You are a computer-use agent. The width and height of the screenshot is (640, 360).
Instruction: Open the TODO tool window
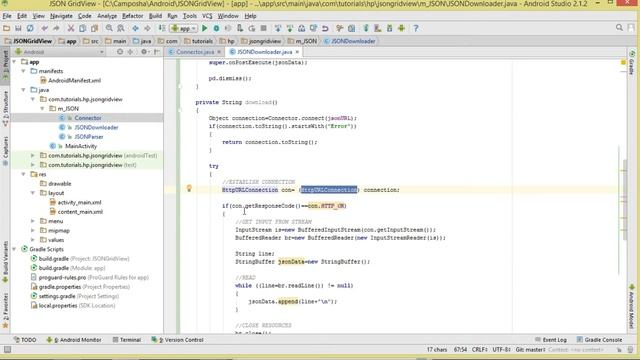25,340
